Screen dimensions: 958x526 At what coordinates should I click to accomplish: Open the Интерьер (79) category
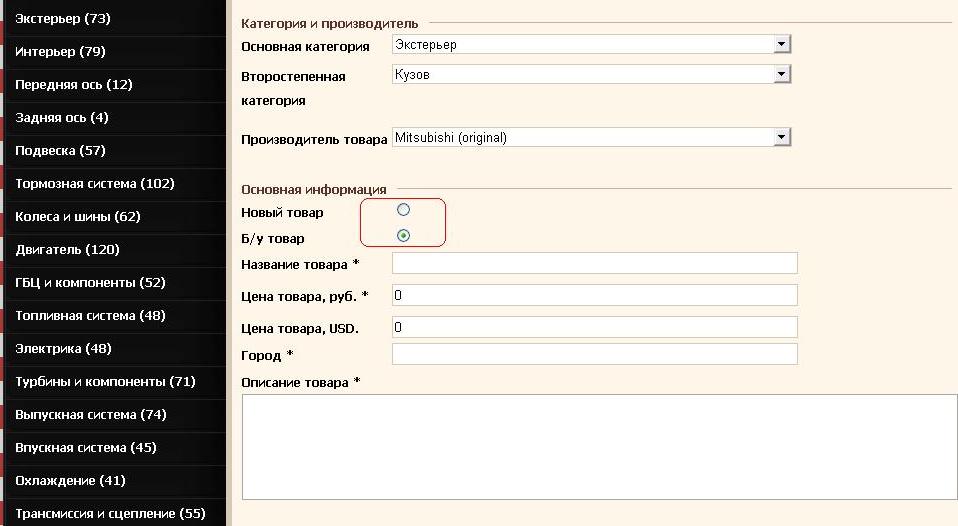click(60, 52)
